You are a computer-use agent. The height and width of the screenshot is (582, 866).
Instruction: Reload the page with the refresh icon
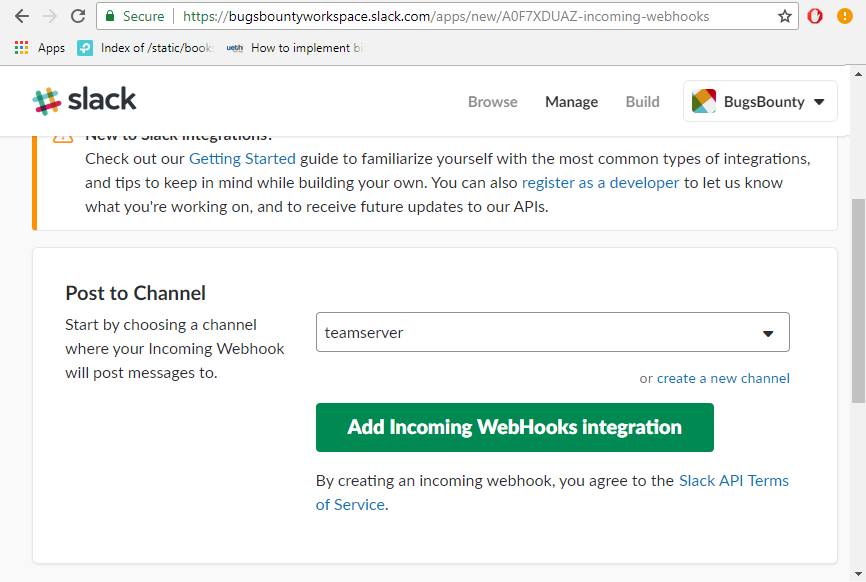77,16
